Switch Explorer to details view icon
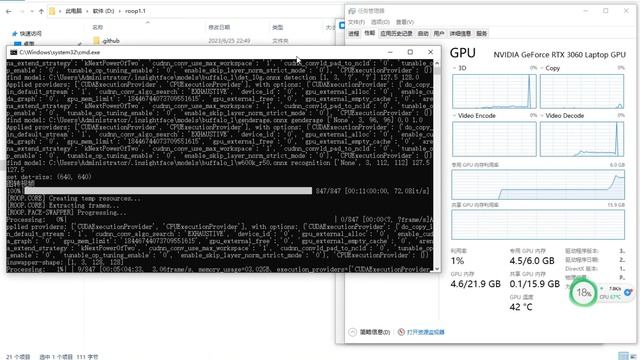The width and height of the screenshot is (640, 360). pyautogui.click(x=622, y=356)
